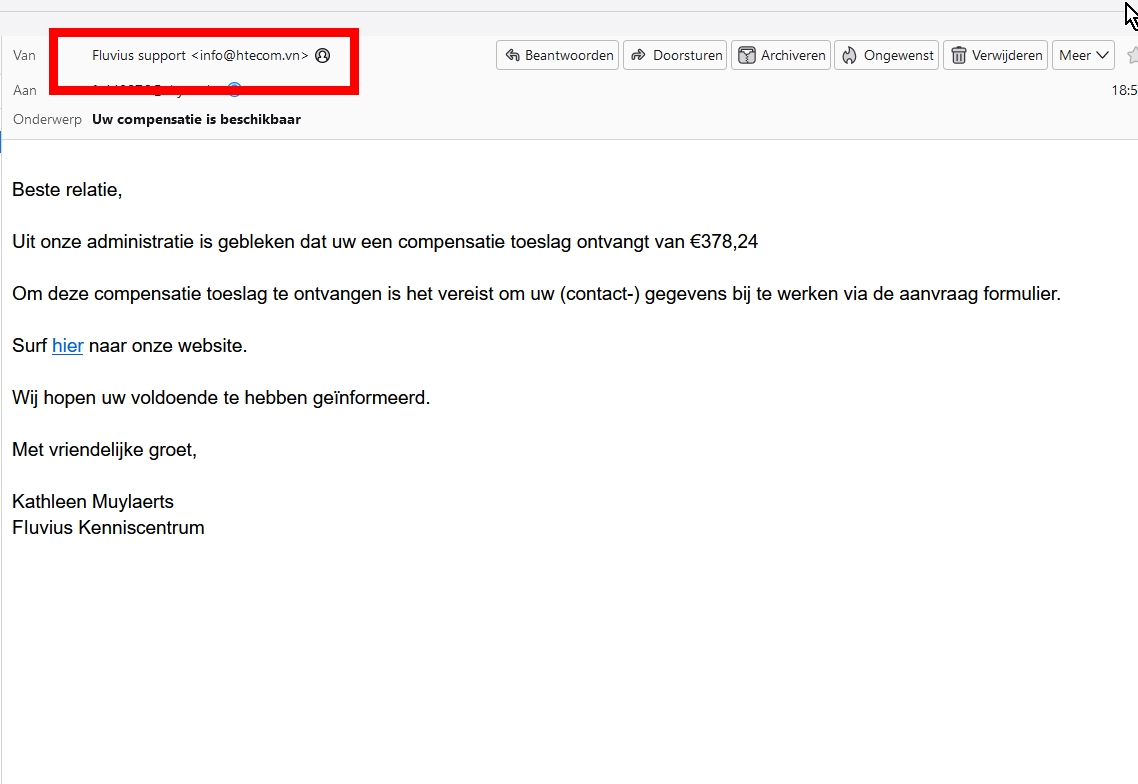Forward the message using Doorsturen

676,56
